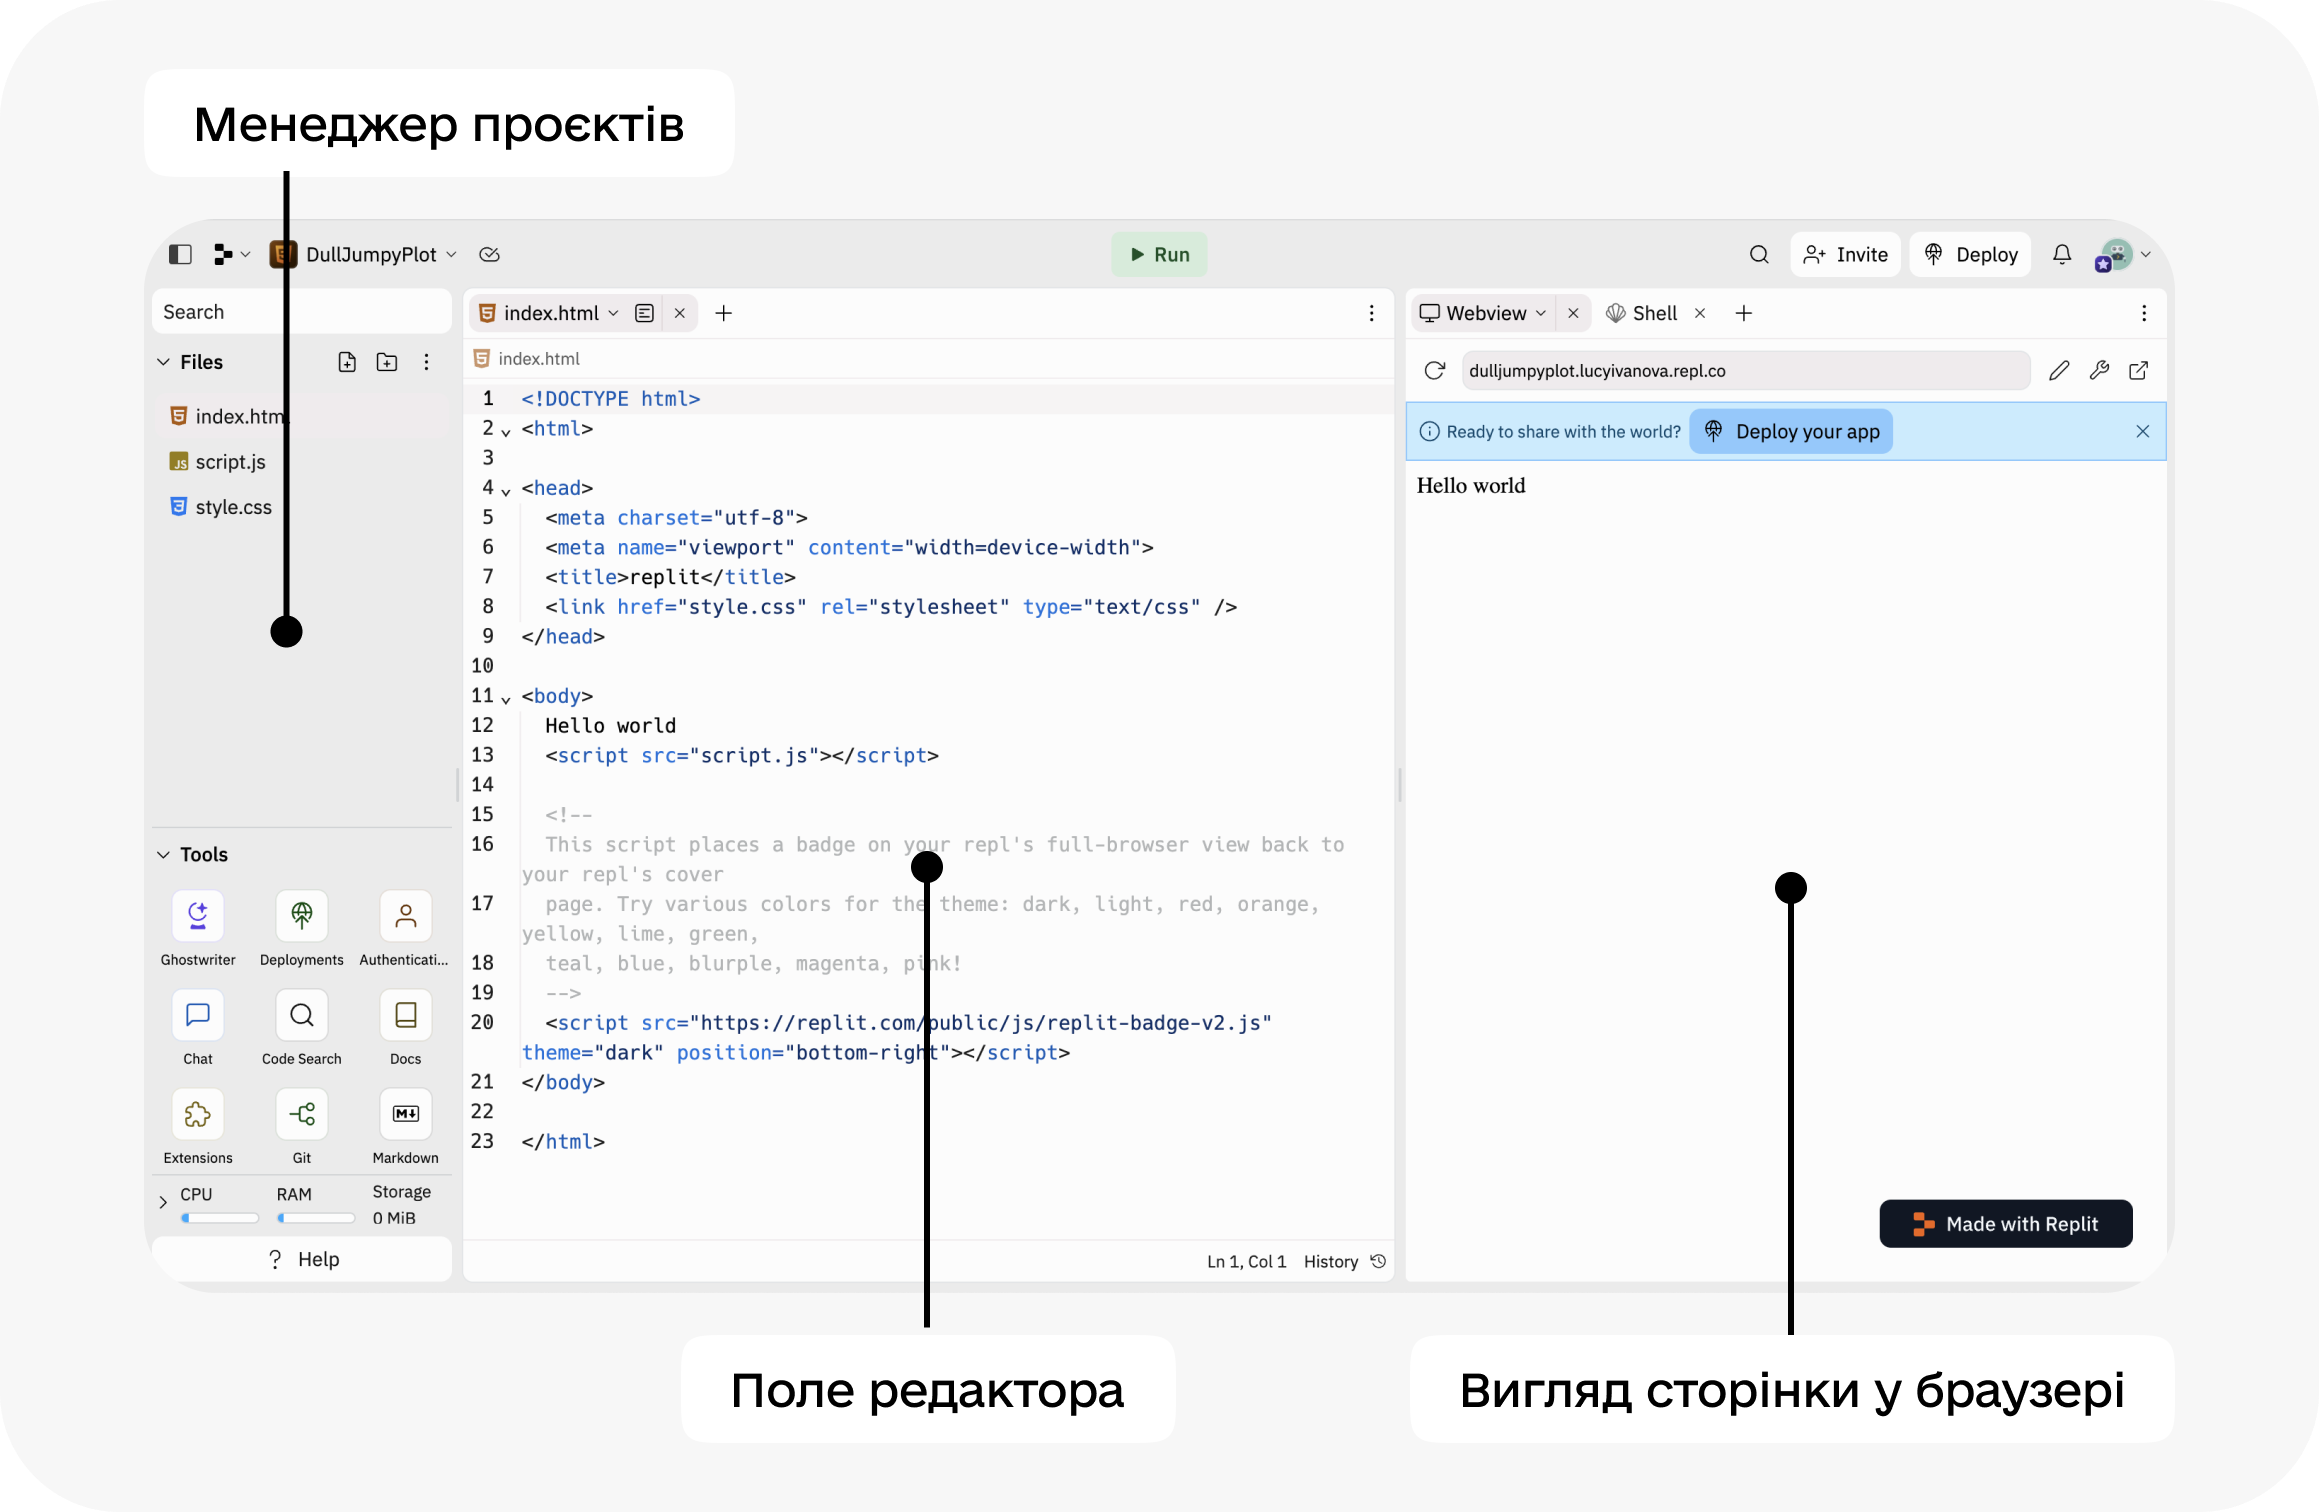Open notifications bell

[2062, 255]
